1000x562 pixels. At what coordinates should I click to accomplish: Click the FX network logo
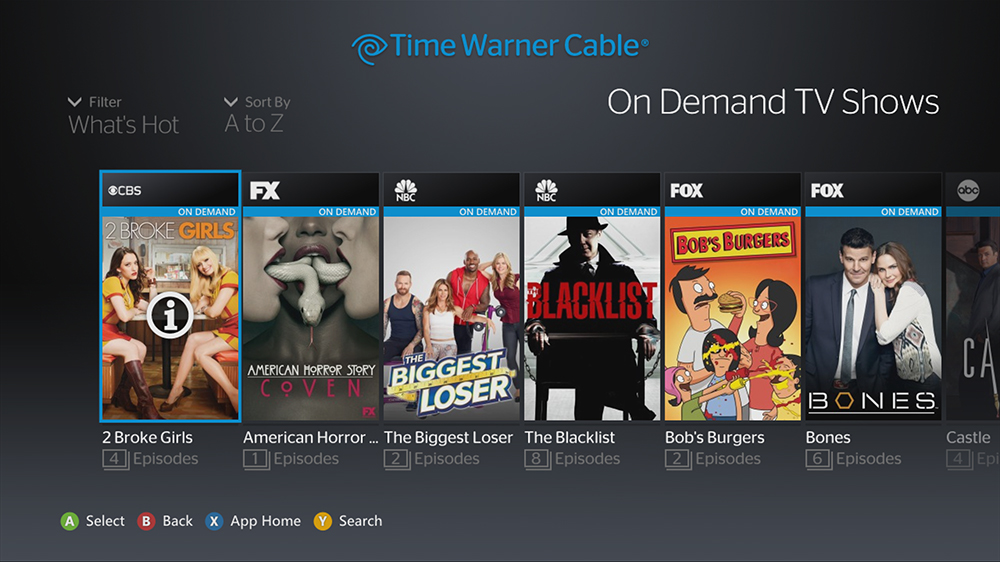[265, 190]
